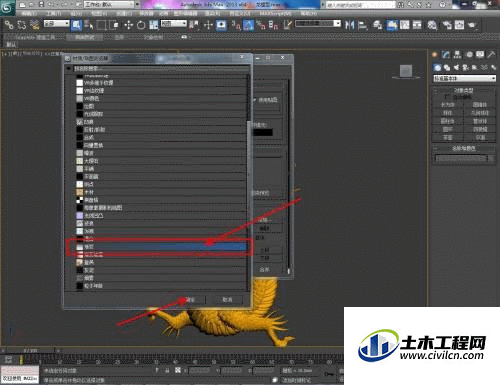This screenshot has height=385, width=500.
Task: Toggle Absolute/Offset transform mode
Action: (x=178, y=370)
